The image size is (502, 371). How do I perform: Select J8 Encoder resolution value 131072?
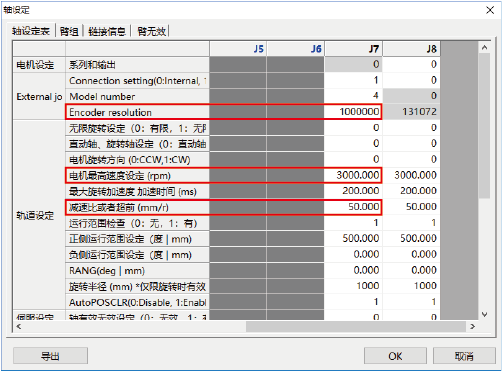point(411,112)
